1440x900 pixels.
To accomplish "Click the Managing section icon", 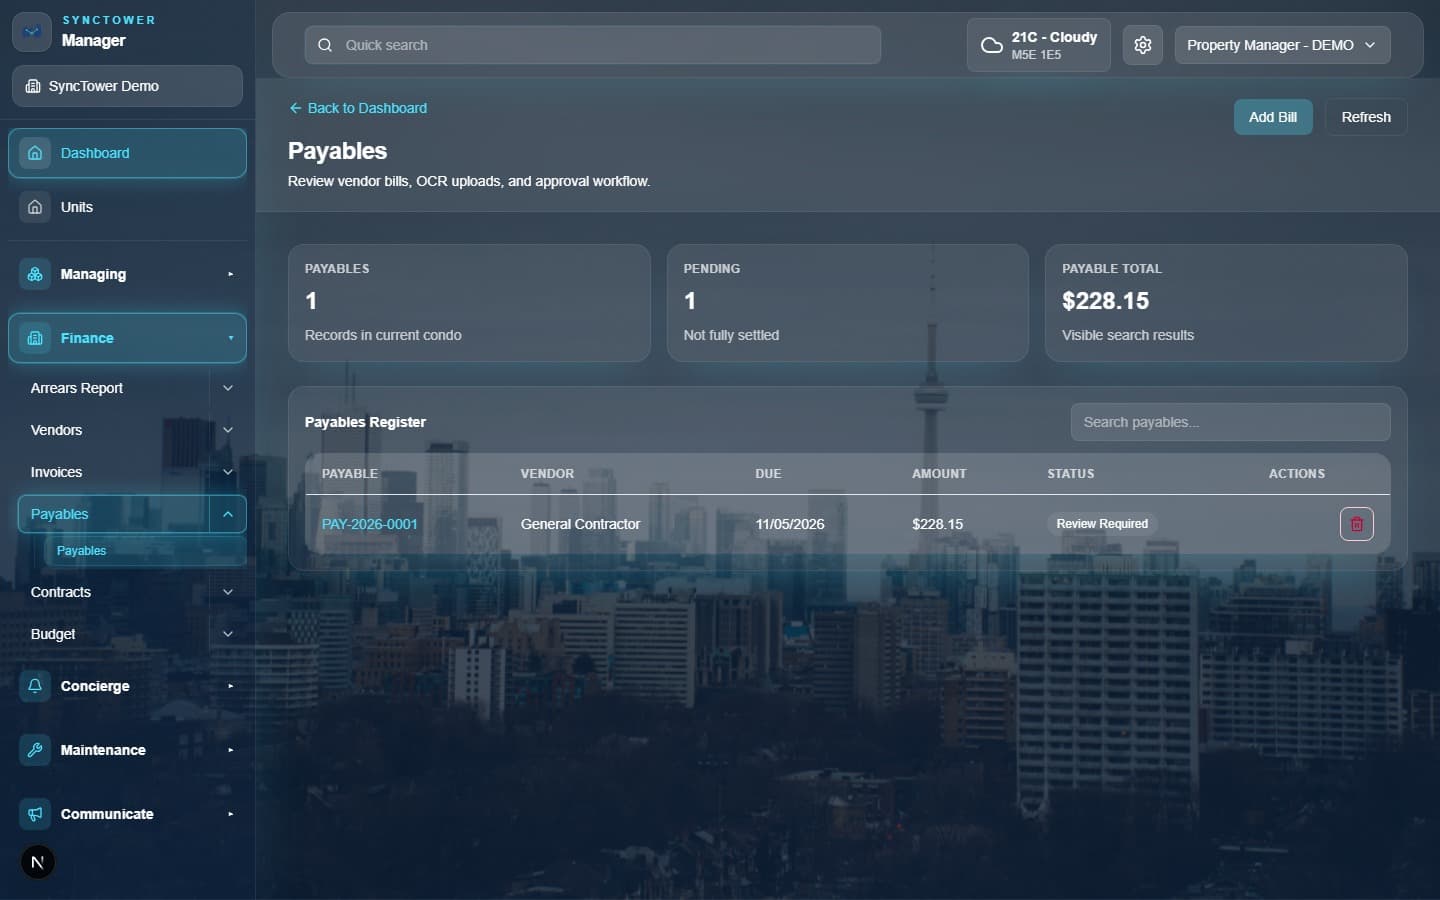I will coord(35,274).
